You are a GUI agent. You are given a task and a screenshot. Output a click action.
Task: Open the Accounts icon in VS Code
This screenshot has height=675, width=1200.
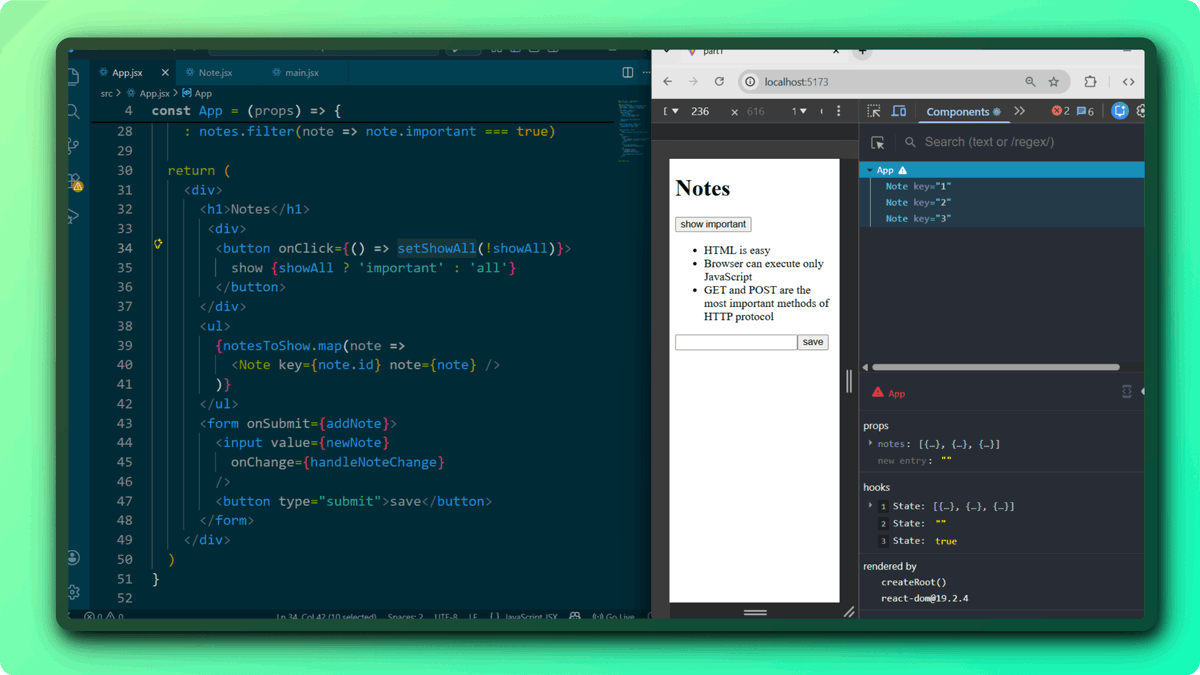click(x=73, y=558)
